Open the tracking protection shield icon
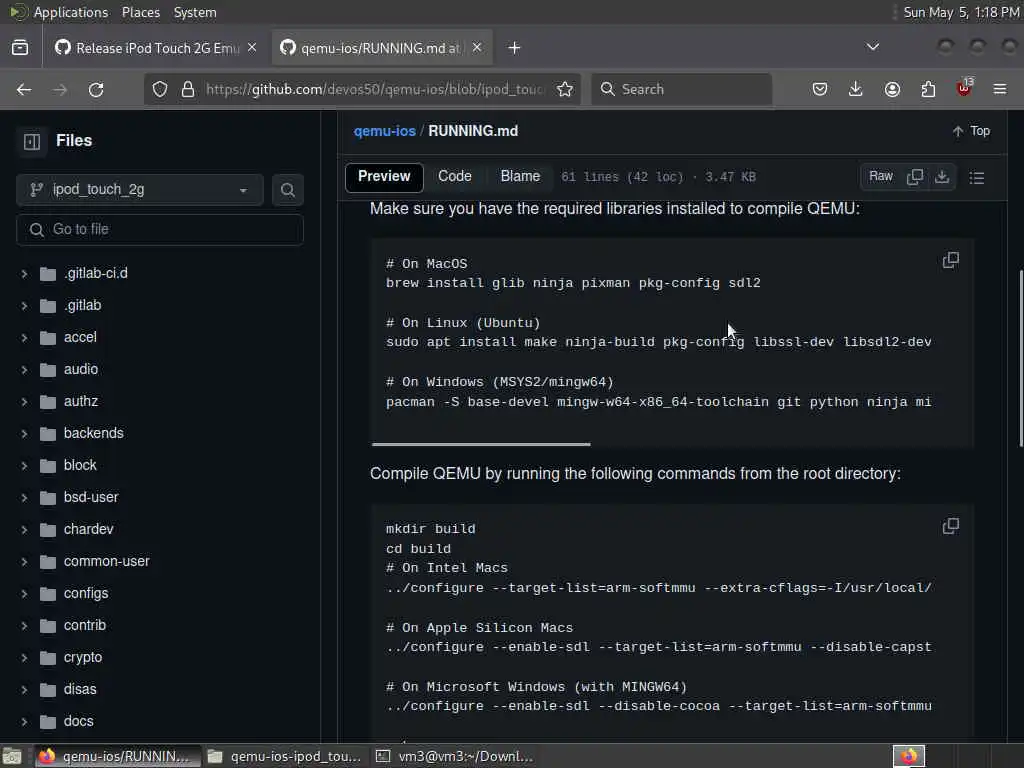 (160, 89)
